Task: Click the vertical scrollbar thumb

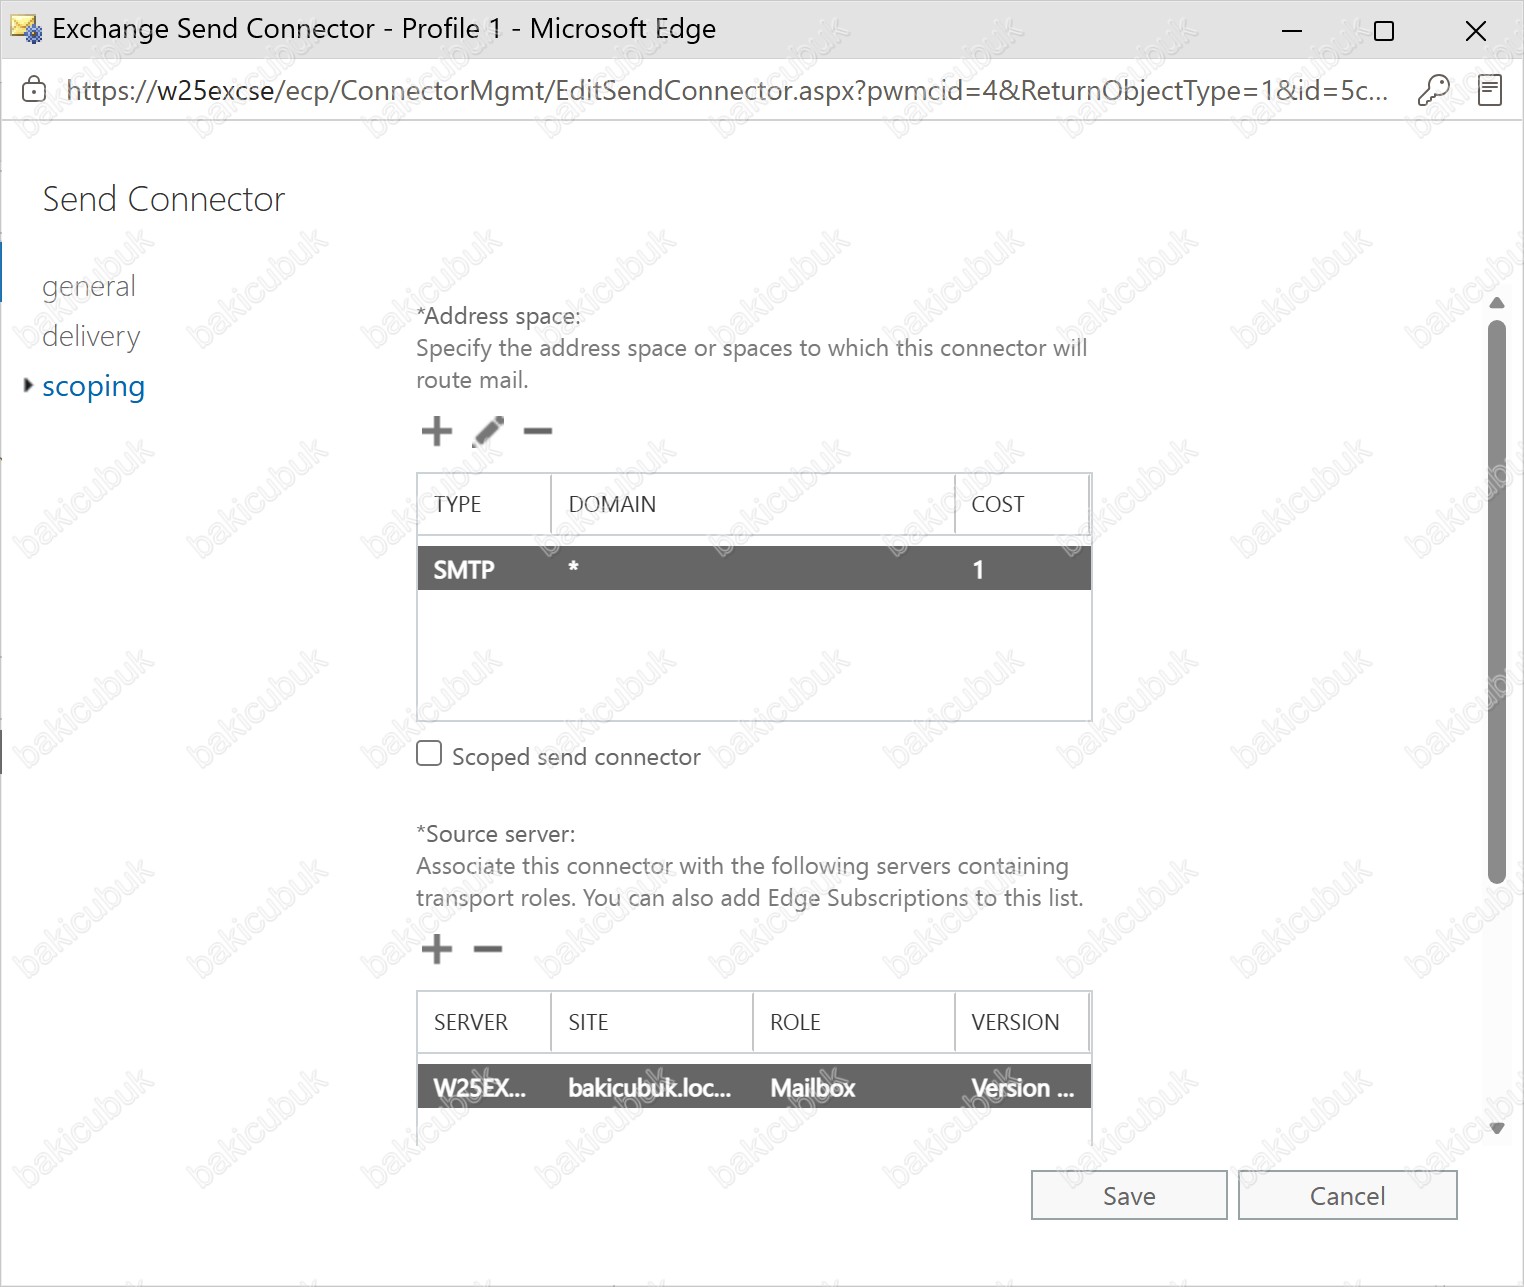Action: (1497, 601)
